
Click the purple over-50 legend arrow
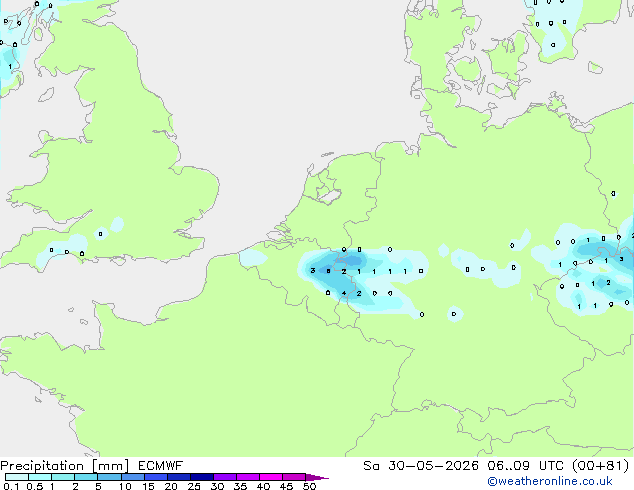[317, 477]
